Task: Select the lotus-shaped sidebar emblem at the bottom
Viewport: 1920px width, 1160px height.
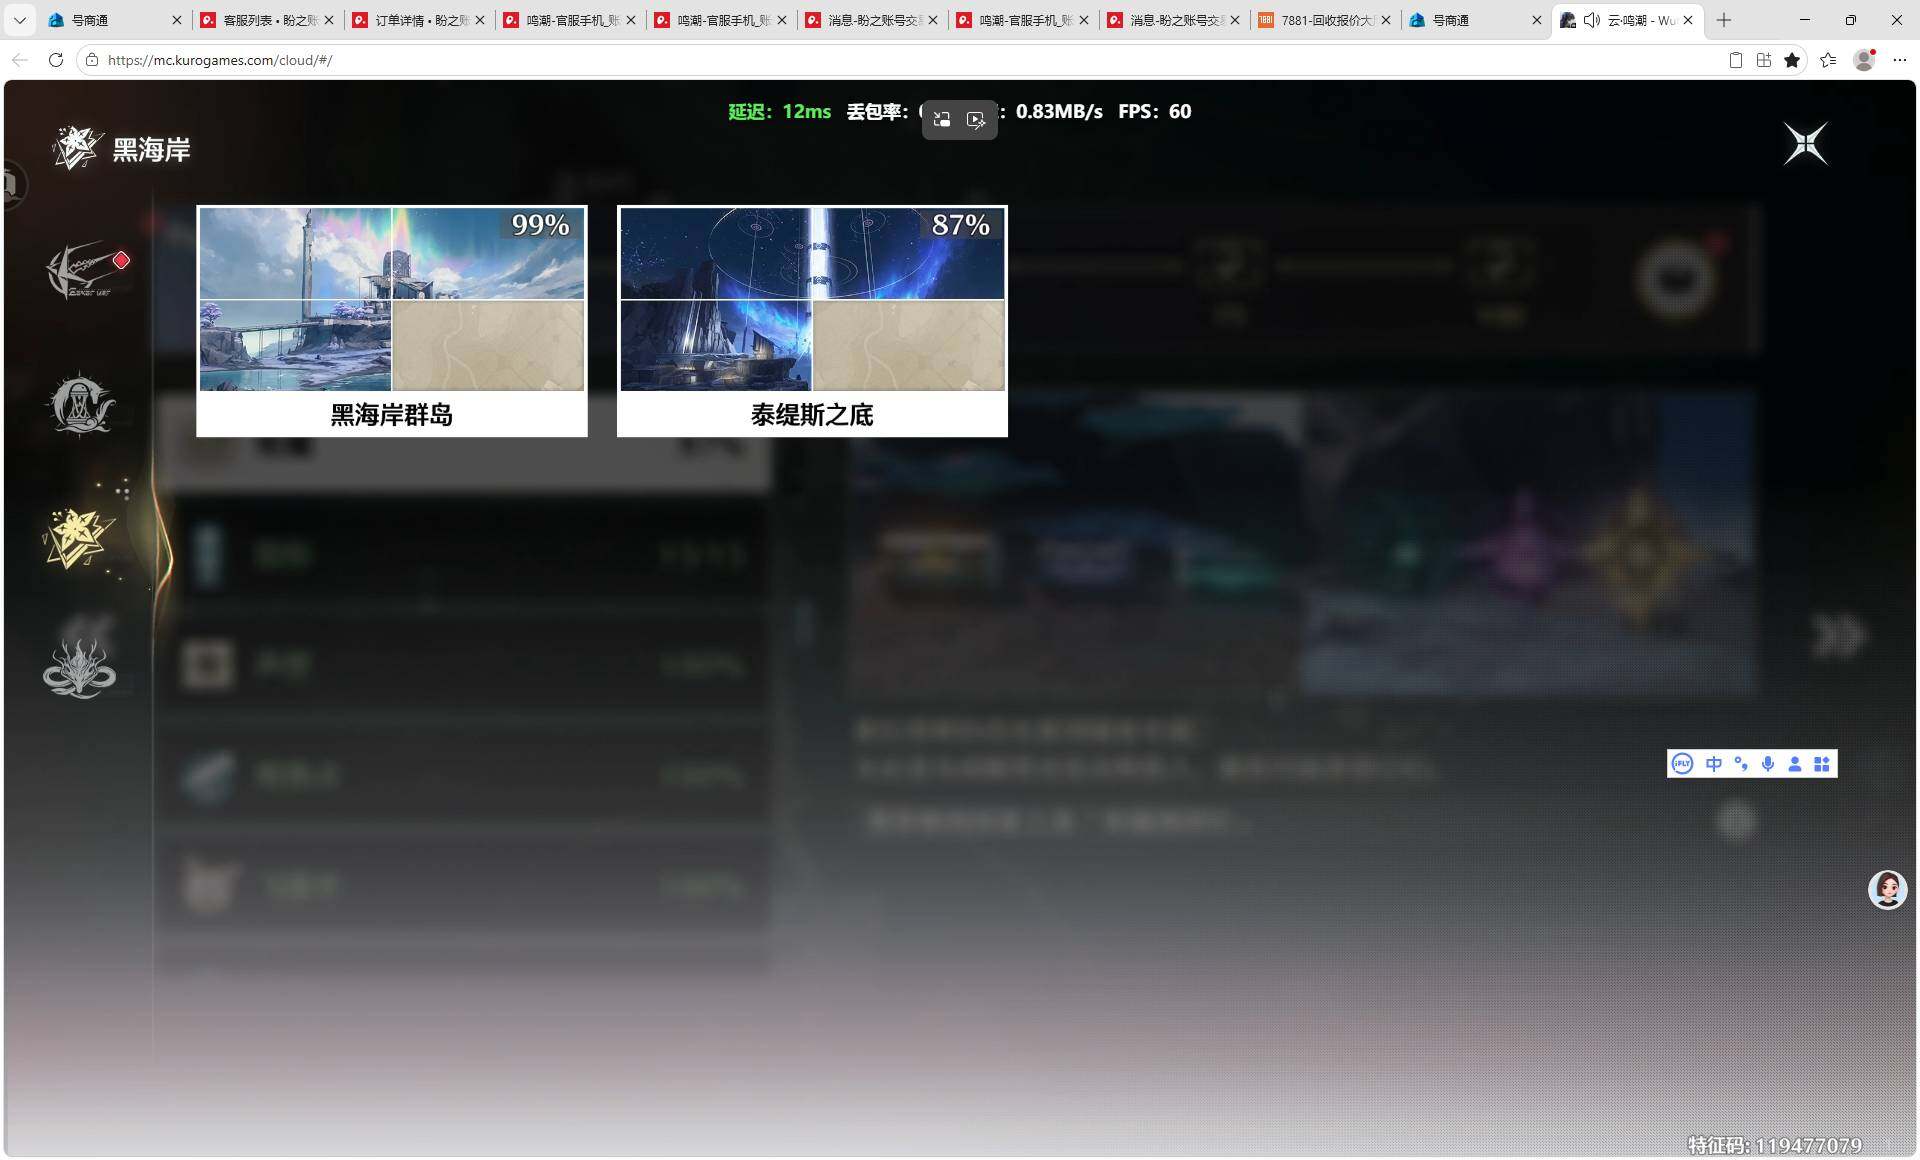Action: [80, 668]
